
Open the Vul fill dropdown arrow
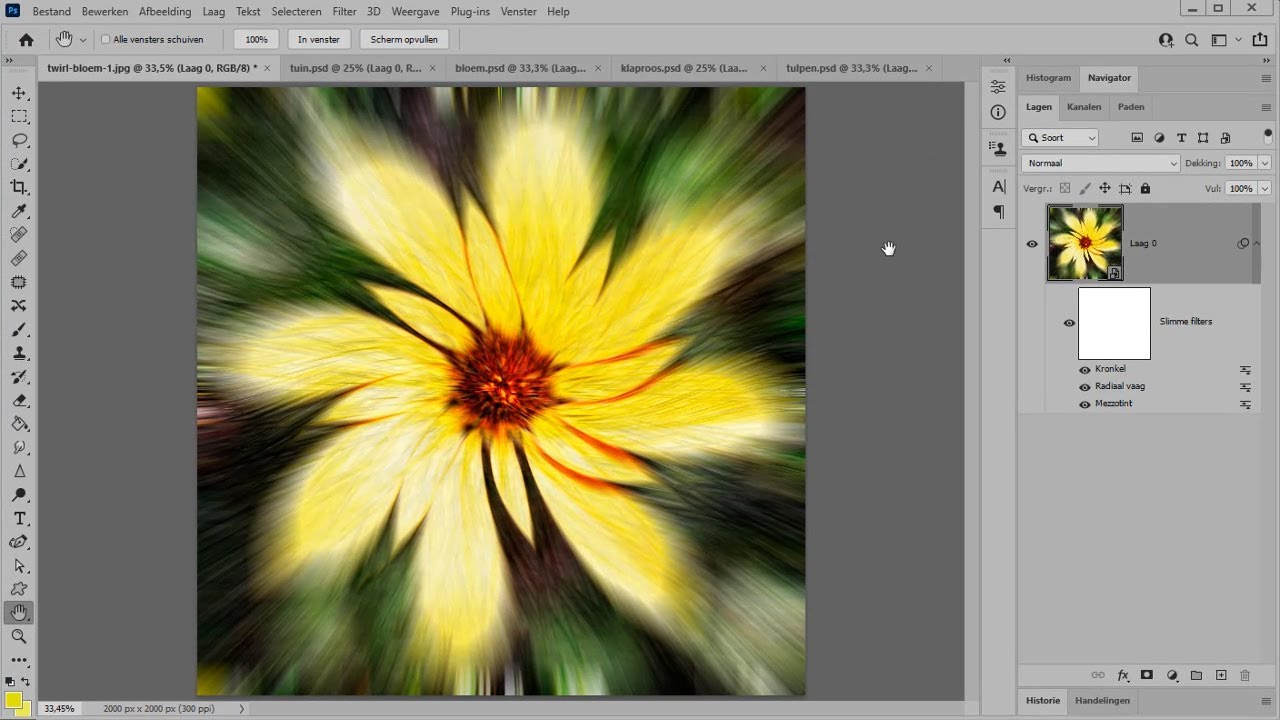pyautogui.click(x=1265, y=188)
